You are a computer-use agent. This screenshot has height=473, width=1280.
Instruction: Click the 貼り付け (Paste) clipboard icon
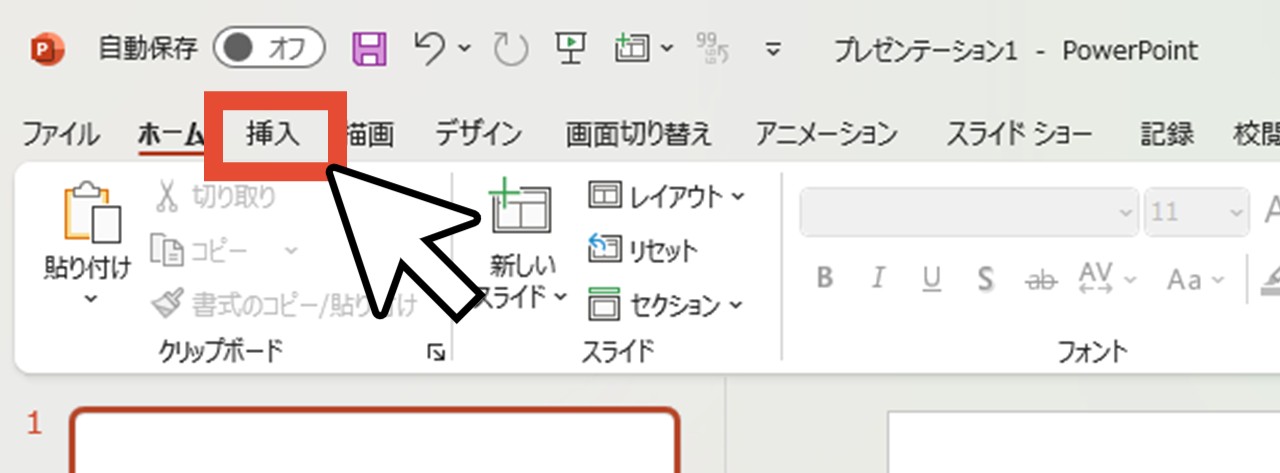(91, 211)
